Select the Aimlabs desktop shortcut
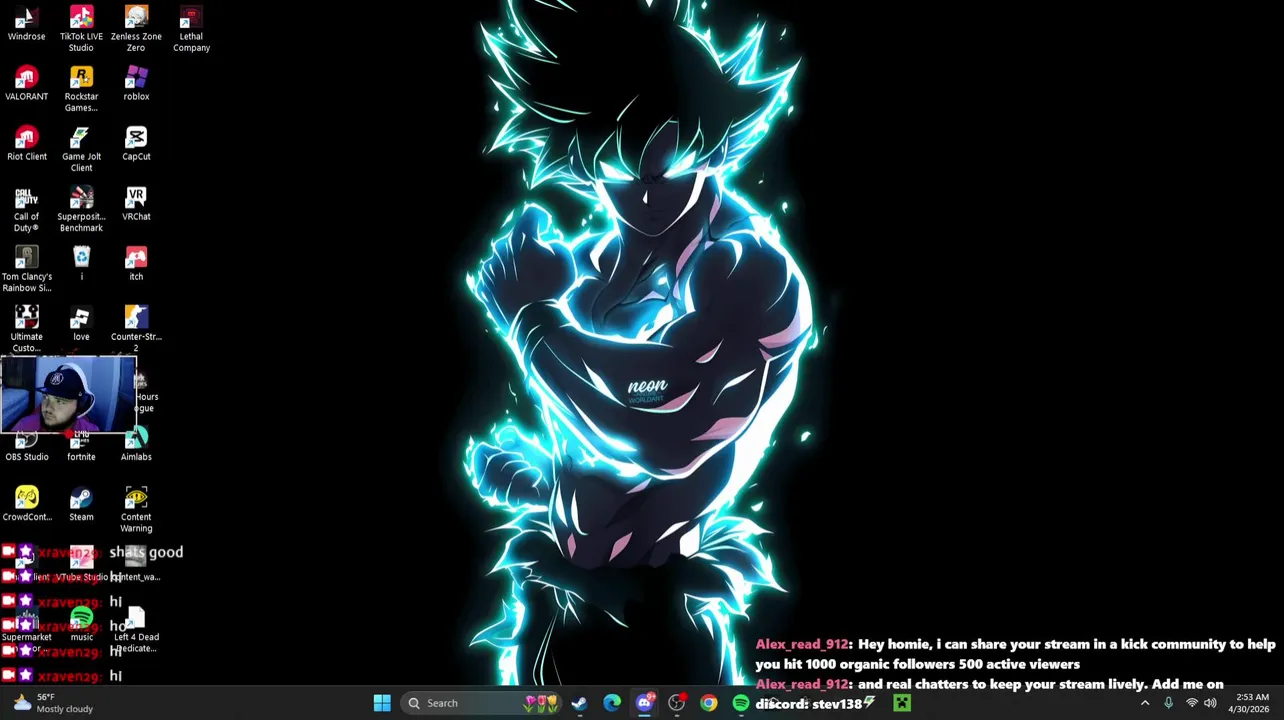1284x720 pixels. click(x=136, y=444)
